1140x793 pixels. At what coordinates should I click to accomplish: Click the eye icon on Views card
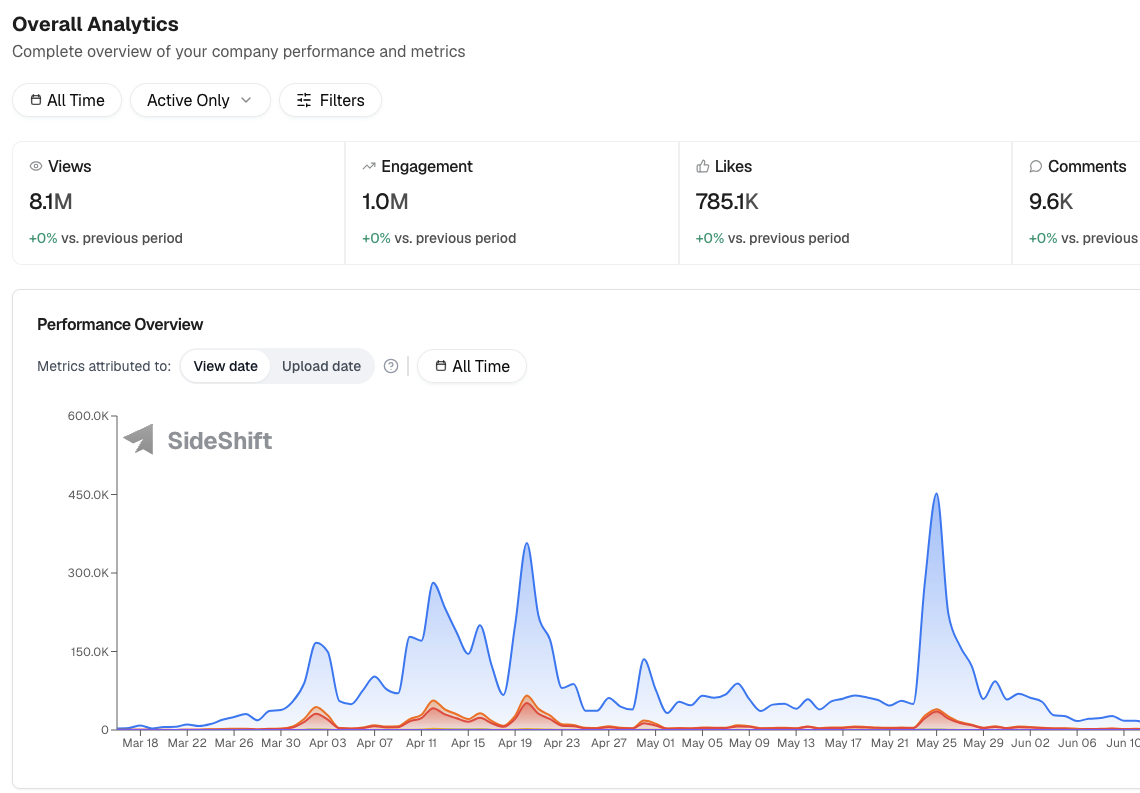coord(36,166)
